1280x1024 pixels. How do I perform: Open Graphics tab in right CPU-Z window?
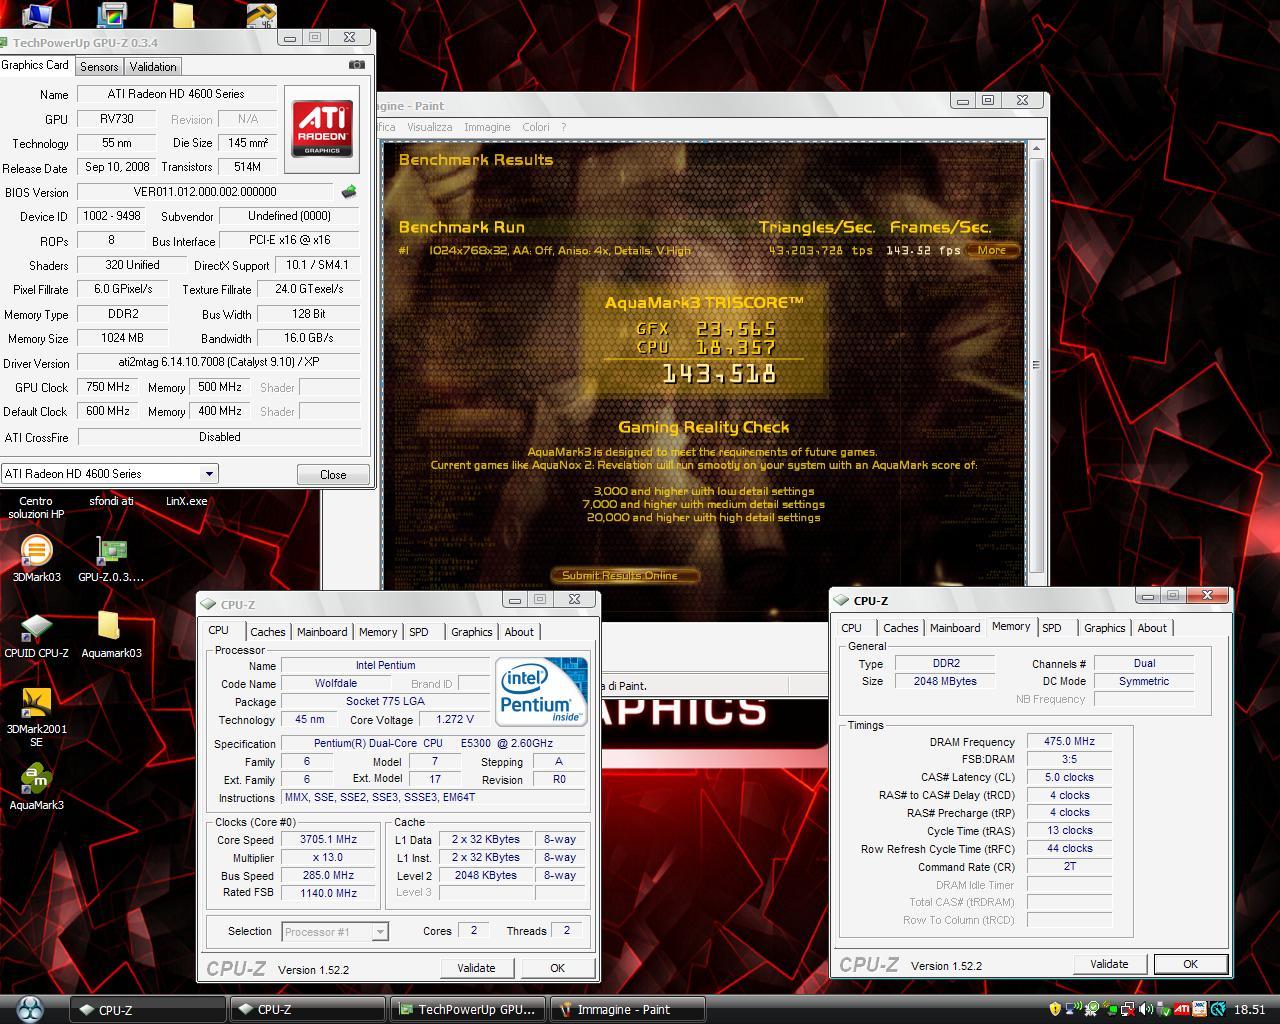pos(1104,628)
